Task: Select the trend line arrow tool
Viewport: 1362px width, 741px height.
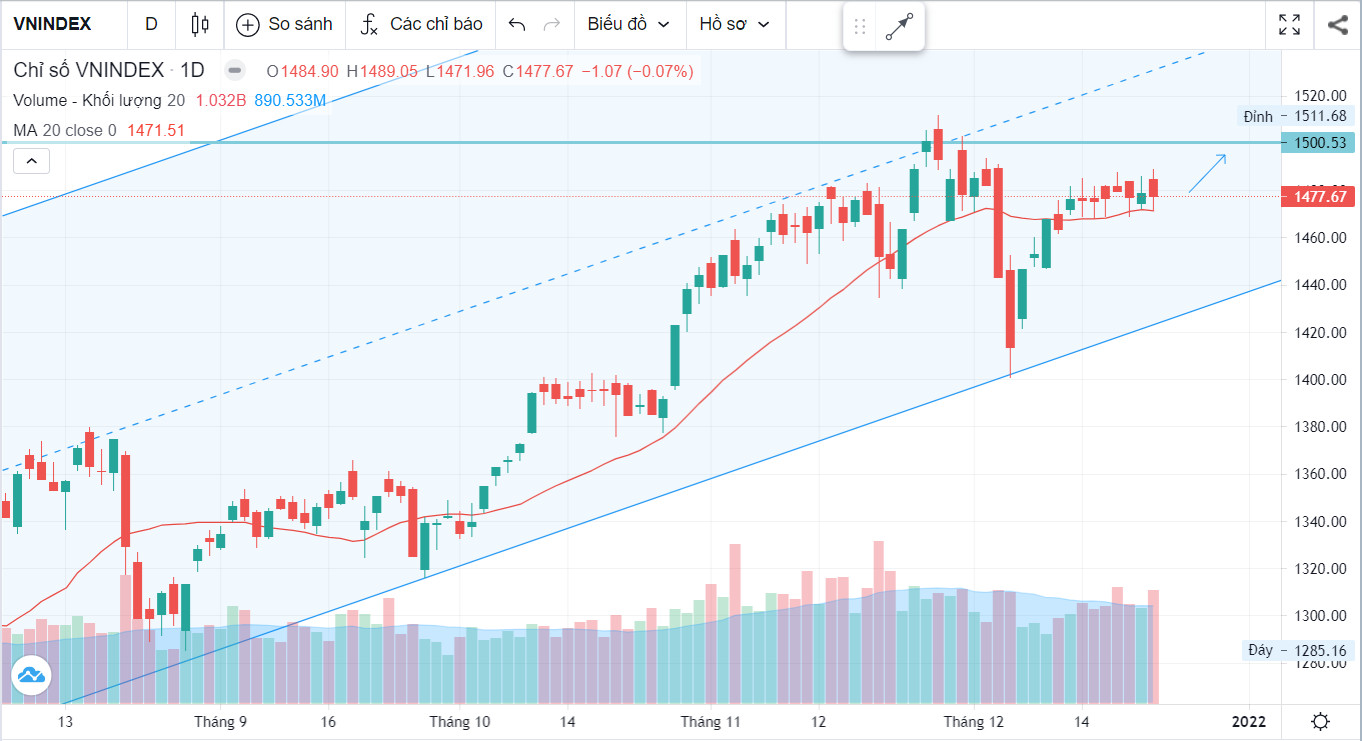Action: tap(900, 26)
